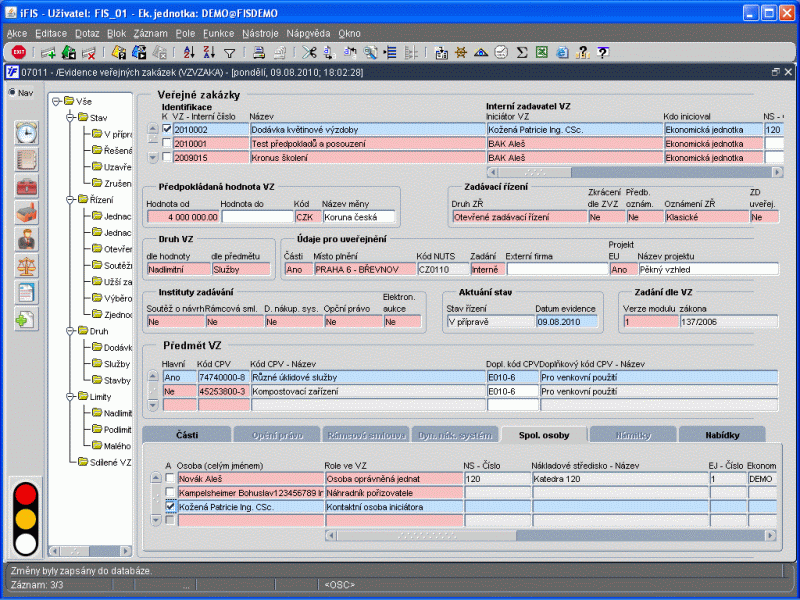Click the balance scales sidebar icon
Image resolution: width=800 pixels, height=600 pixels.
(x=26, y=266)
